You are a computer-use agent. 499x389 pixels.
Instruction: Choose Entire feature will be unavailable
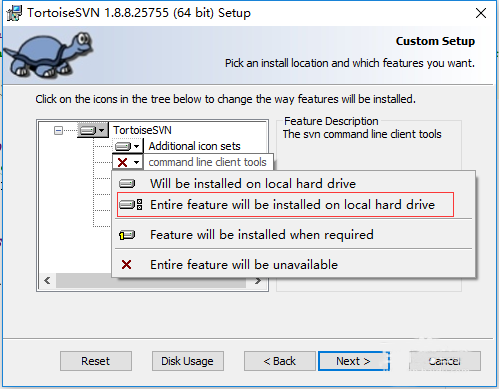coord(293,265)
